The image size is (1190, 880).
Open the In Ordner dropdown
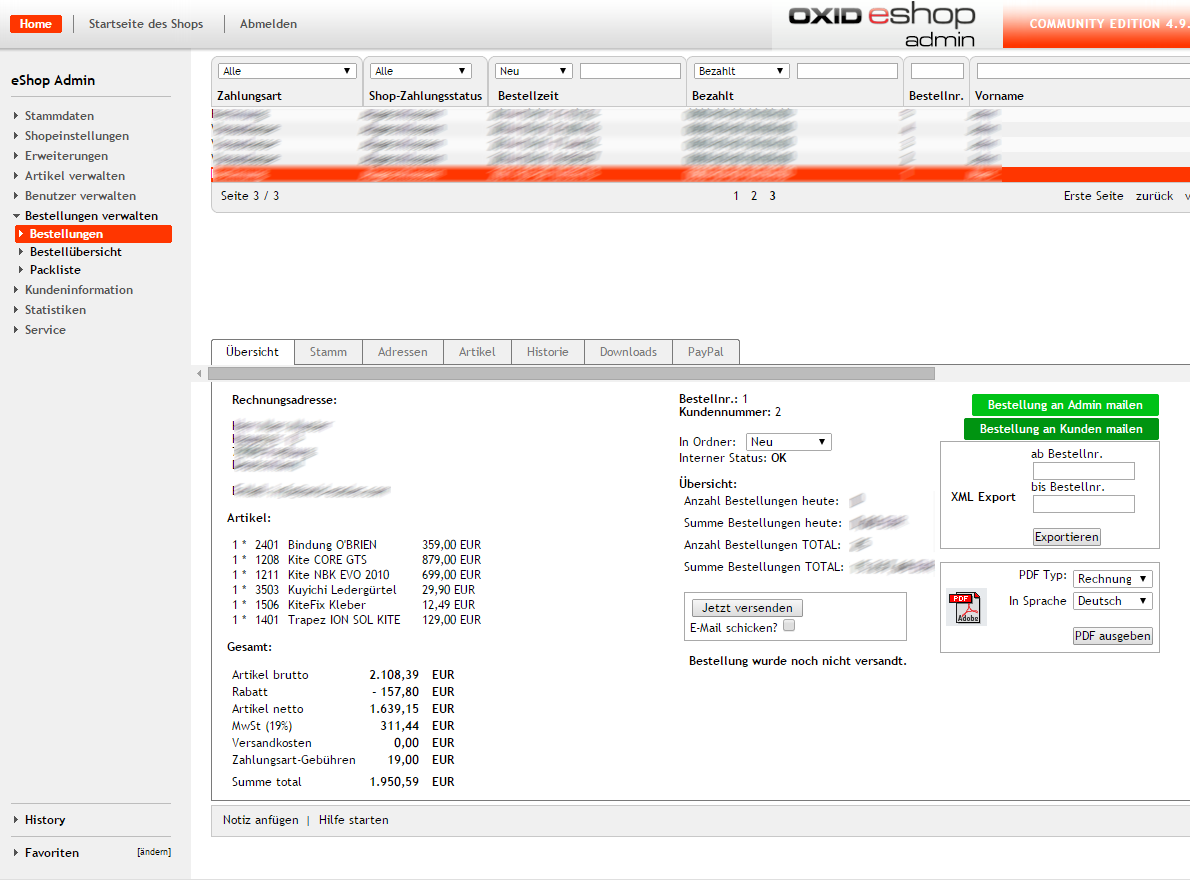(x=789, y=442)
